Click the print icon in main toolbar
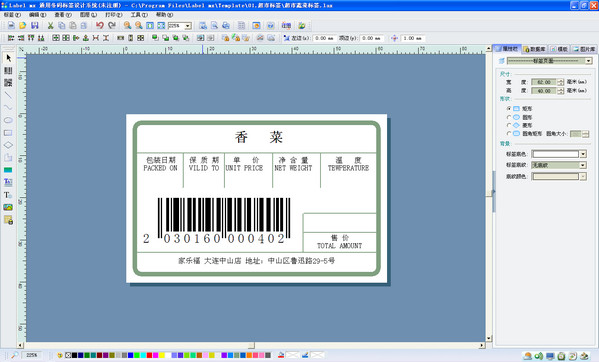 (226, 26)
